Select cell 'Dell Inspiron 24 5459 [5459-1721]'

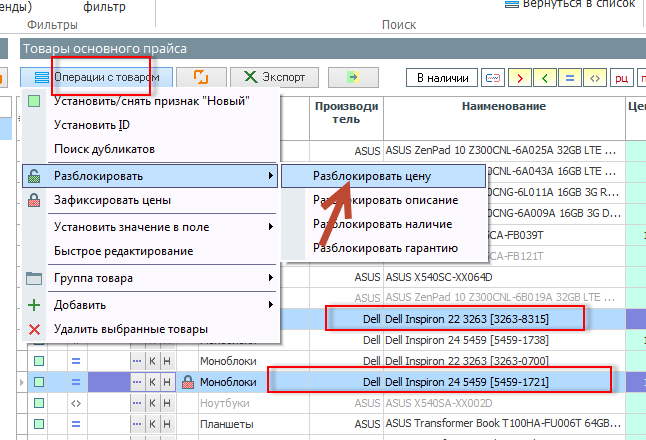coord(504,382)
